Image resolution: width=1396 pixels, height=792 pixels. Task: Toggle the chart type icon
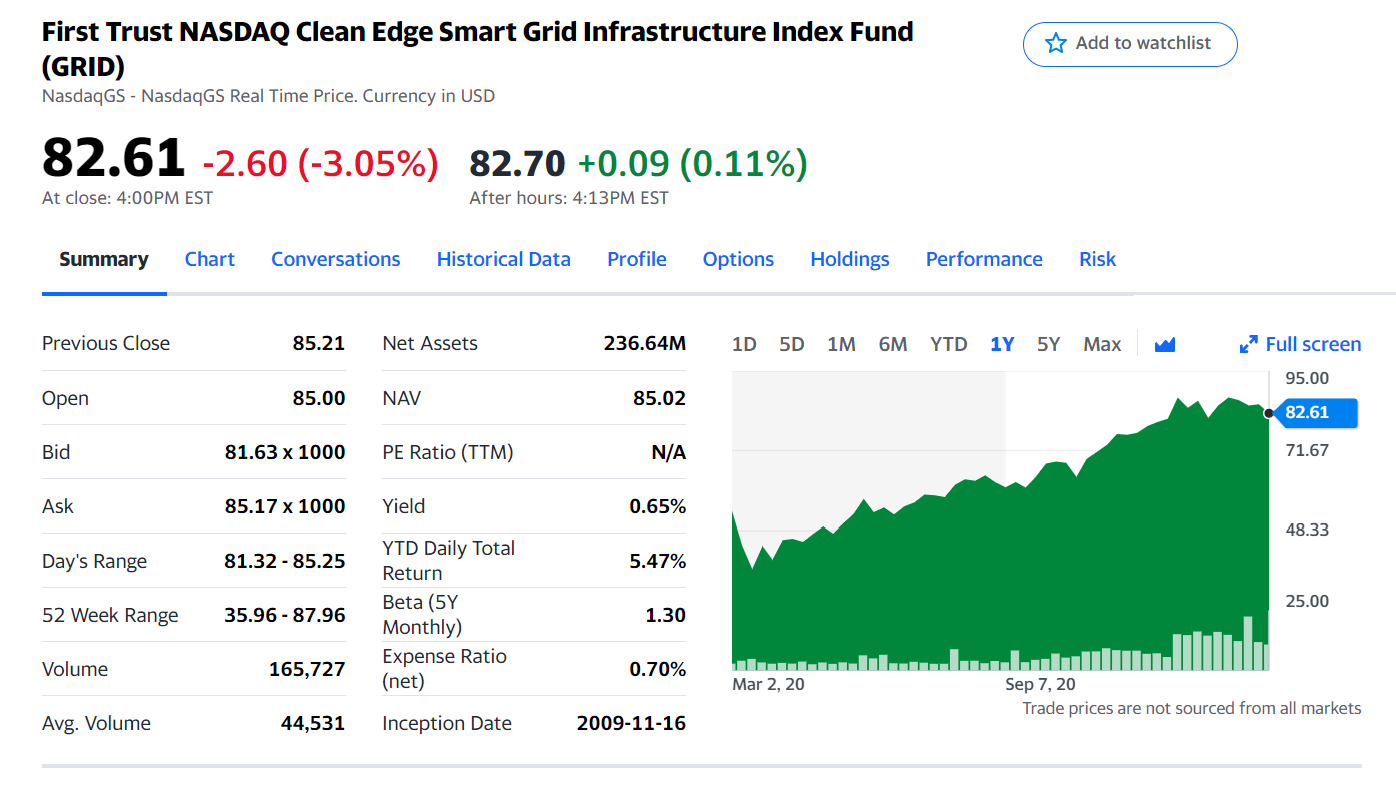point(1164,345)
